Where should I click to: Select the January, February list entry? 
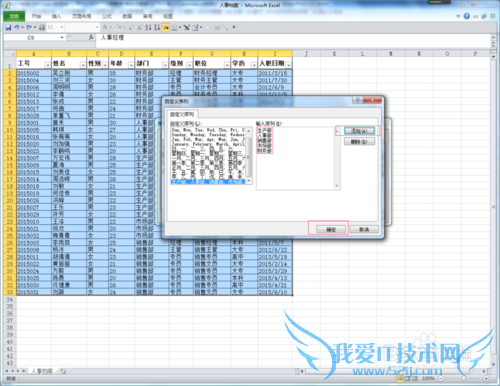(x=208, y=144)
